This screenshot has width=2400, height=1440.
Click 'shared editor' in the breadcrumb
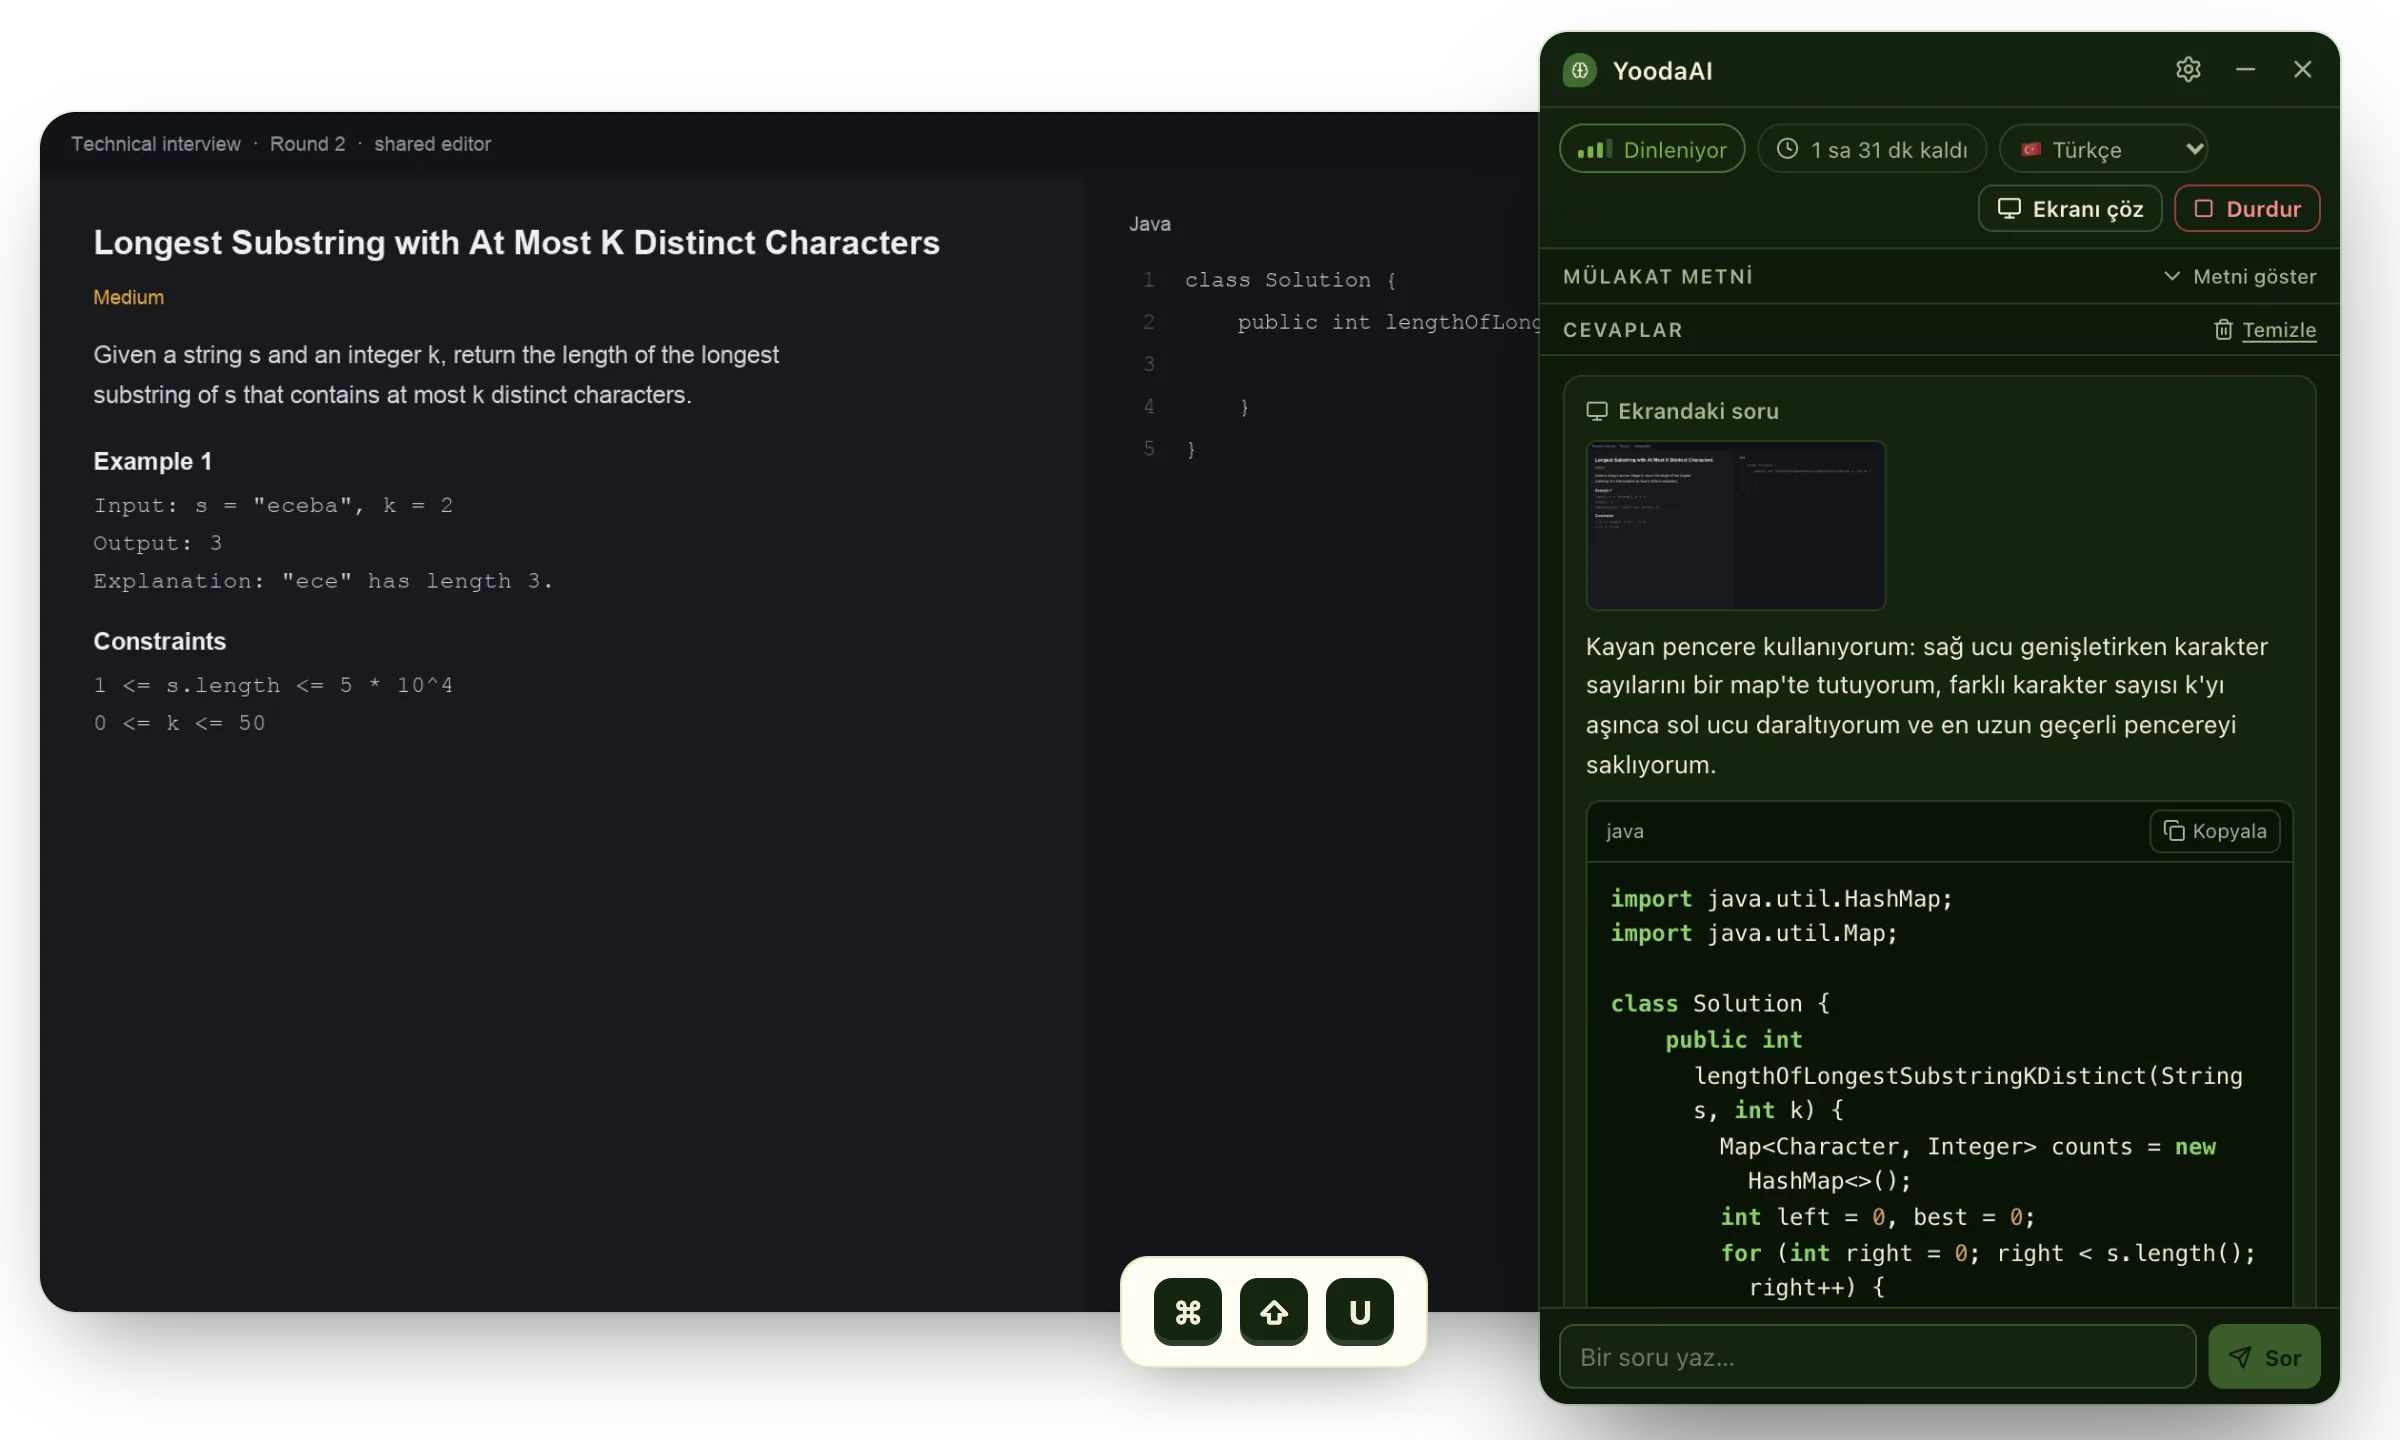pyautogui.click(x=432, y=144)
